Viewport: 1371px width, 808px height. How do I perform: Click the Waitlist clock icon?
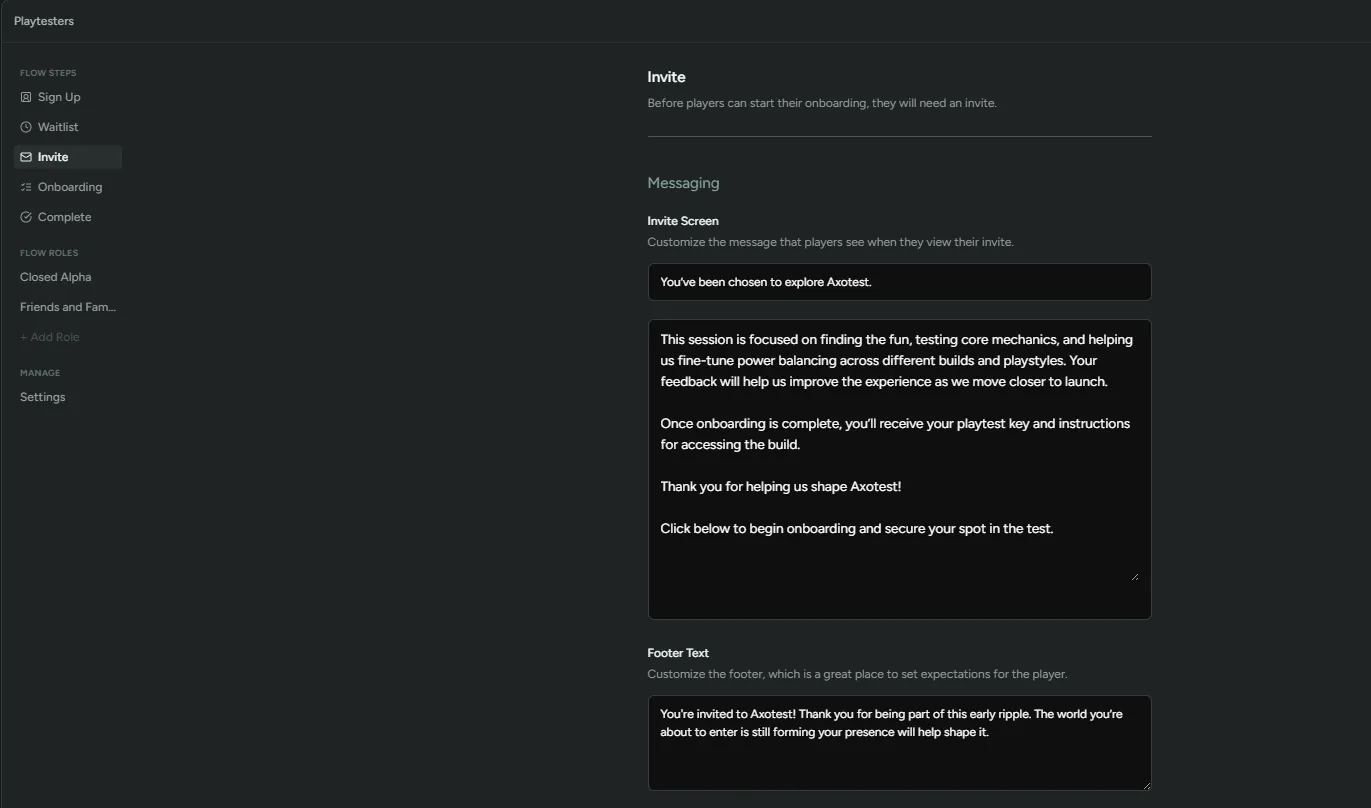(25, 126)
